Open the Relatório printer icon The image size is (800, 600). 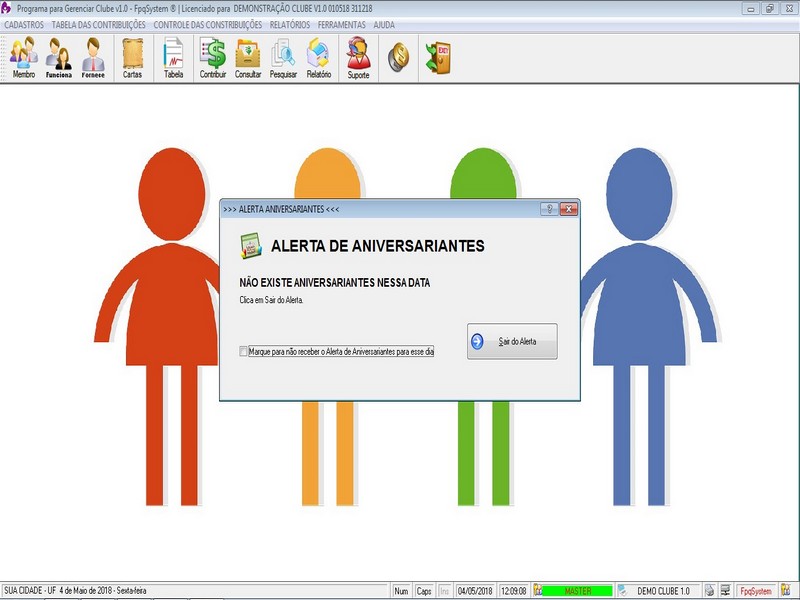319,58
